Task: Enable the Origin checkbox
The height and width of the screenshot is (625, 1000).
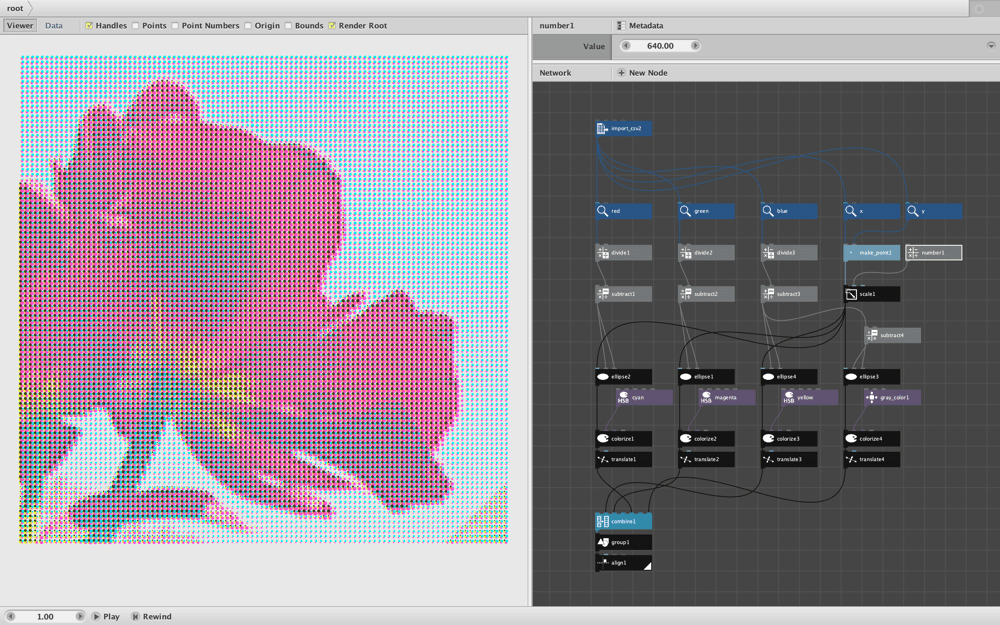Action: (247, 26)
